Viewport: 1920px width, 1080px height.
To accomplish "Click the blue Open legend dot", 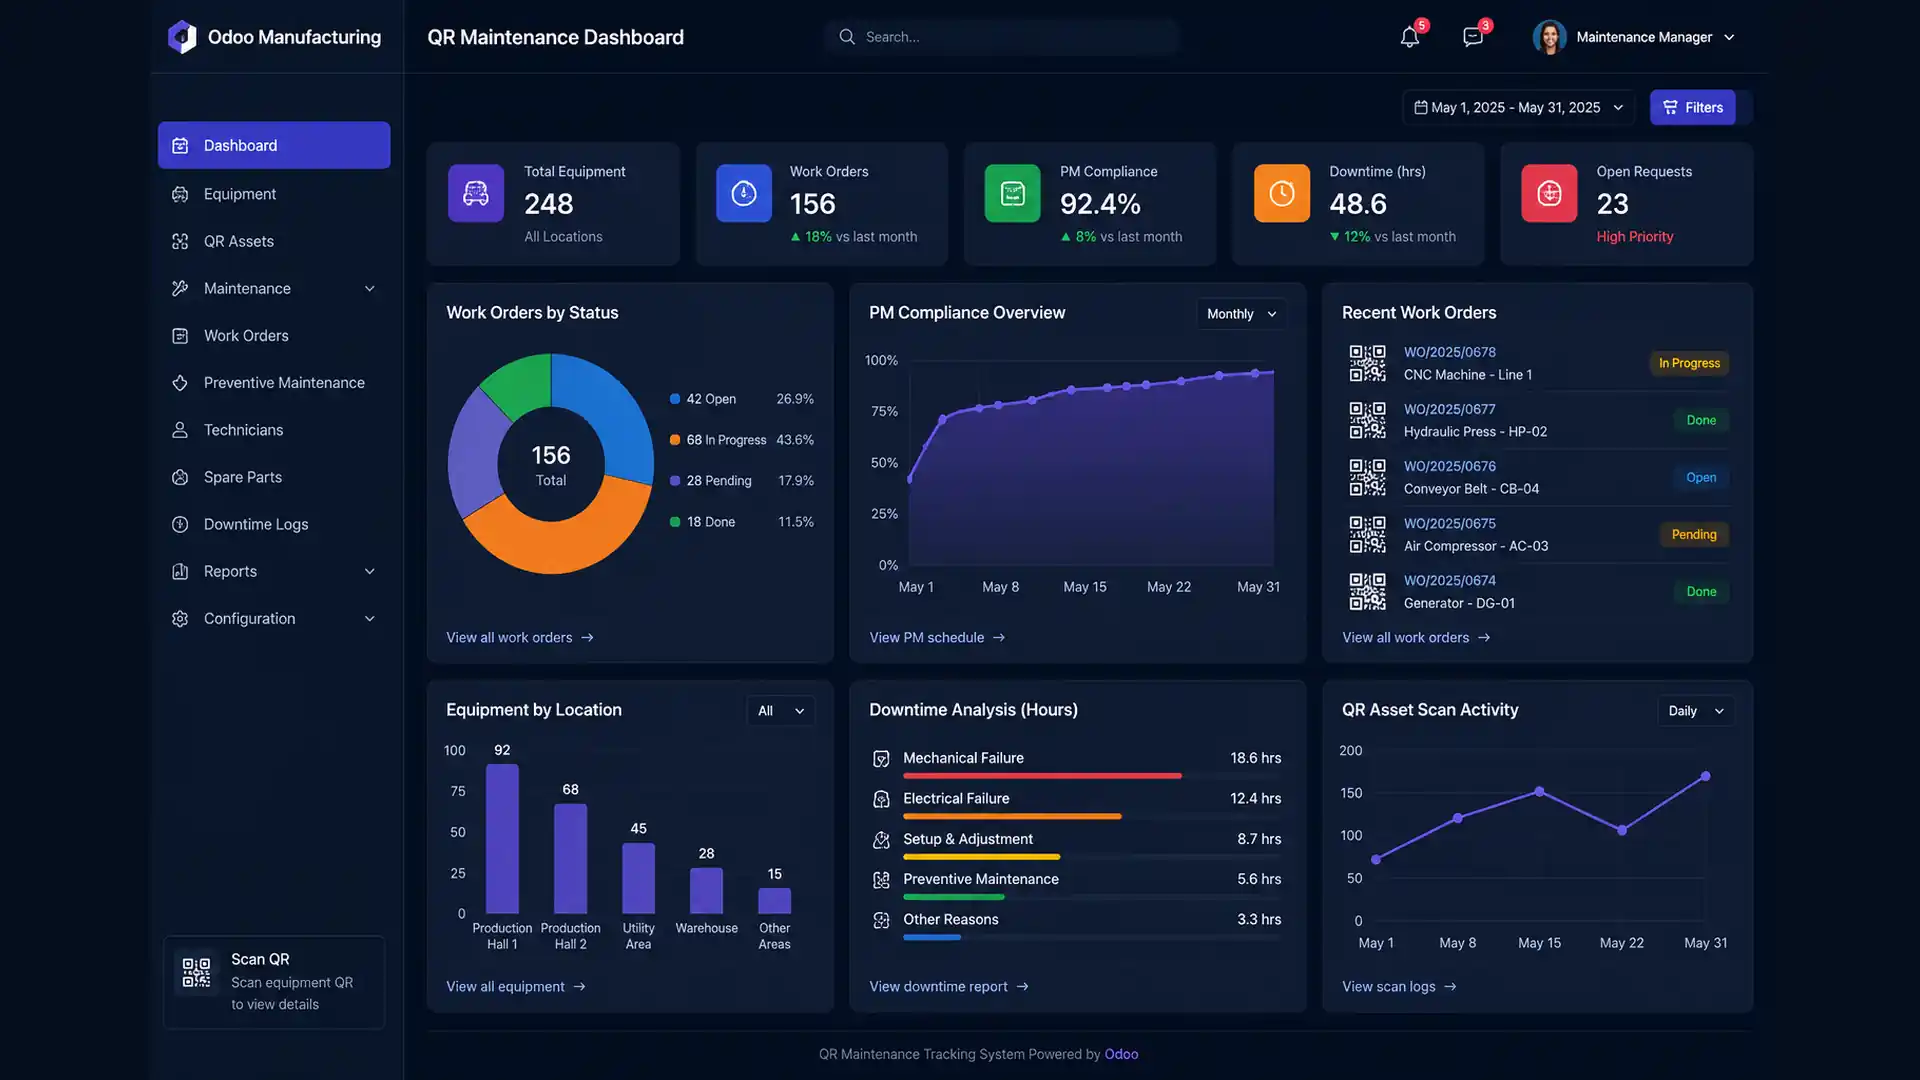I will (x=675, y=399).
